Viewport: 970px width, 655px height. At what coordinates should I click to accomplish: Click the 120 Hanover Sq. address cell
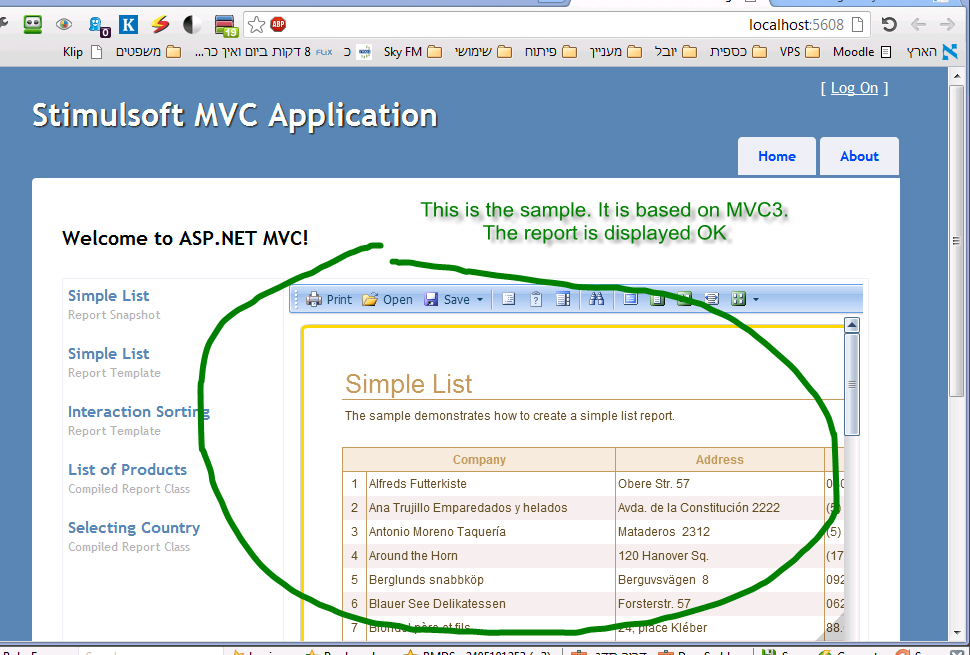coord(719,555)
